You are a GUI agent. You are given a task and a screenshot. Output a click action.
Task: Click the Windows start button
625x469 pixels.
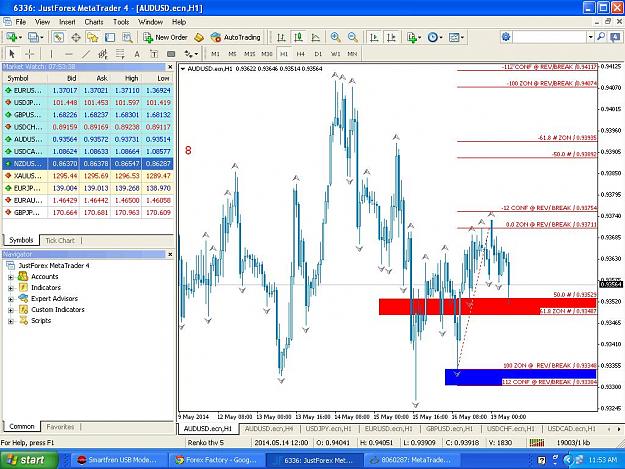click(29, 460)
